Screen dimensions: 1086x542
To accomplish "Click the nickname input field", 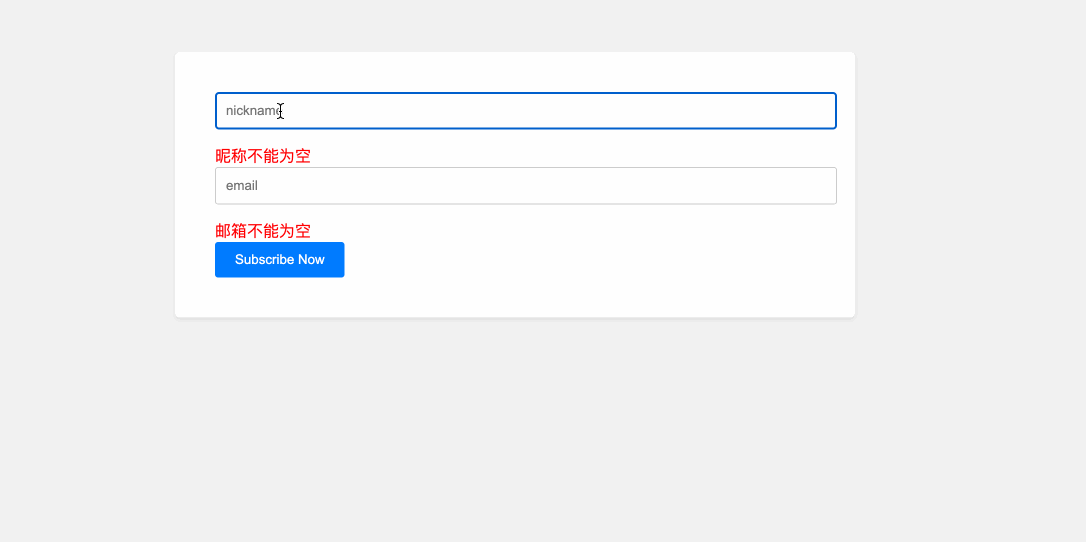I will pyautogui.click(x=525, y=111).
